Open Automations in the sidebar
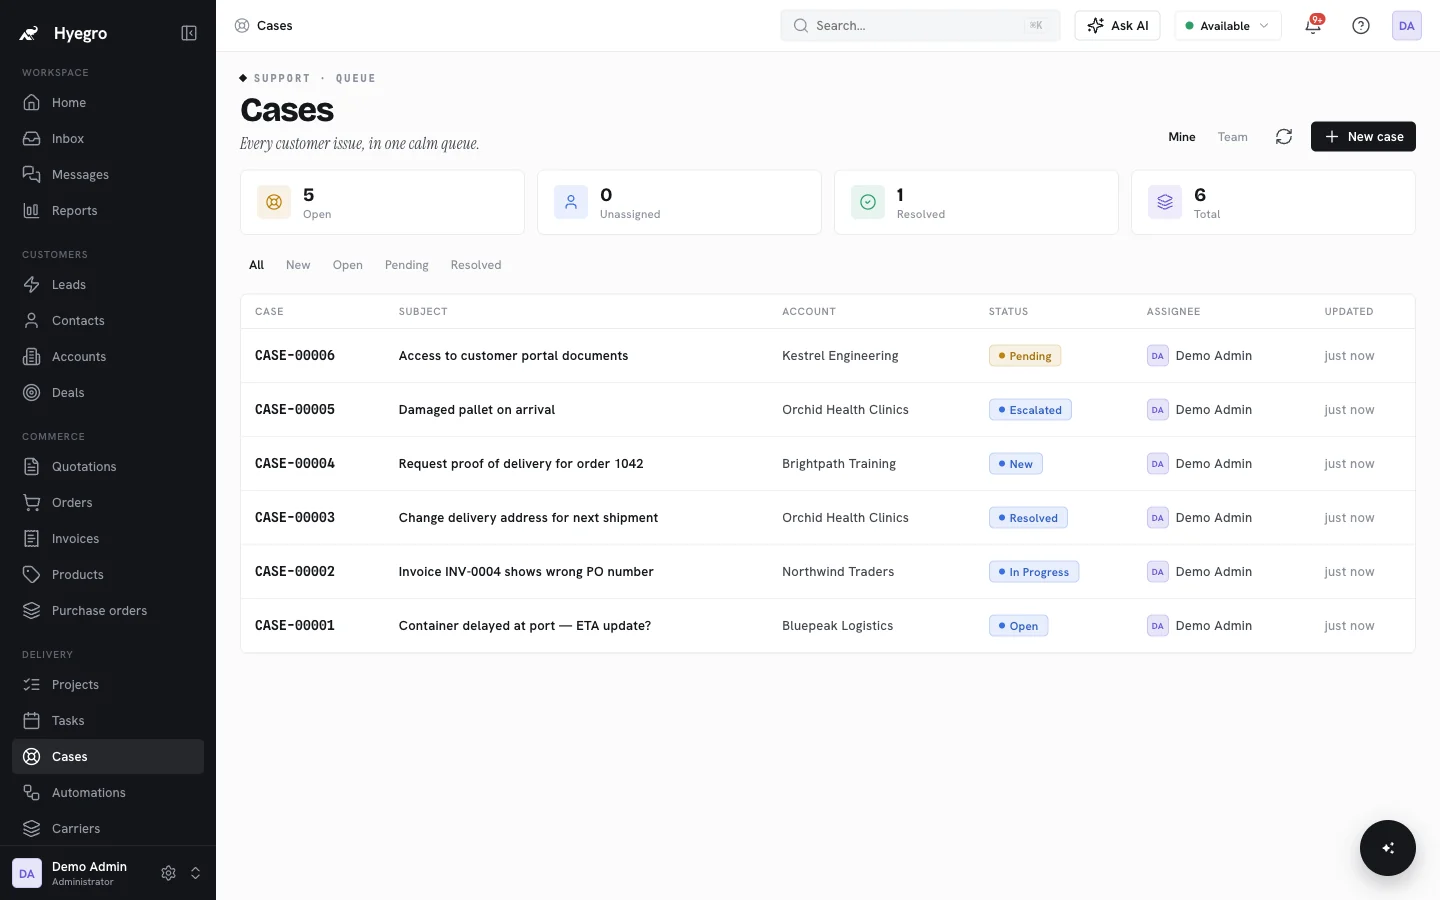Viewport: 1440px width, 900px height. click(108, 792)
